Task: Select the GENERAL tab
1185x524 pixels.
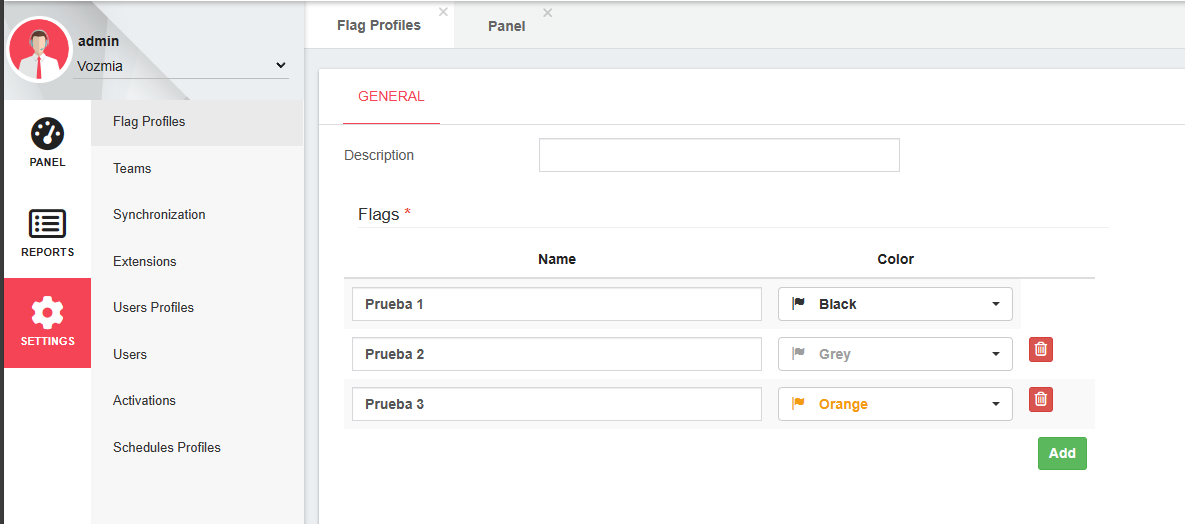Action: pos(391,97)
